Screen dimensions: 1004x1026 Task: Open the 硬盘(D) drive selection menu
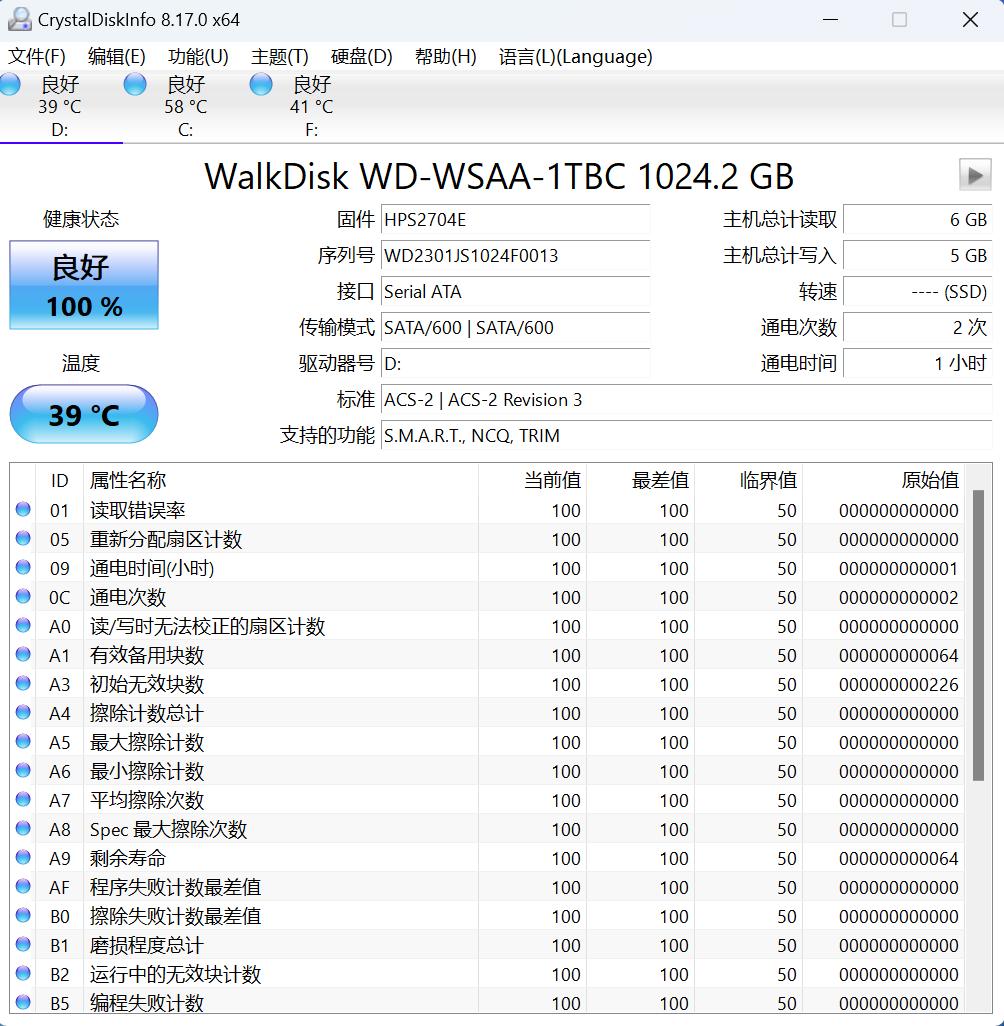360,57
